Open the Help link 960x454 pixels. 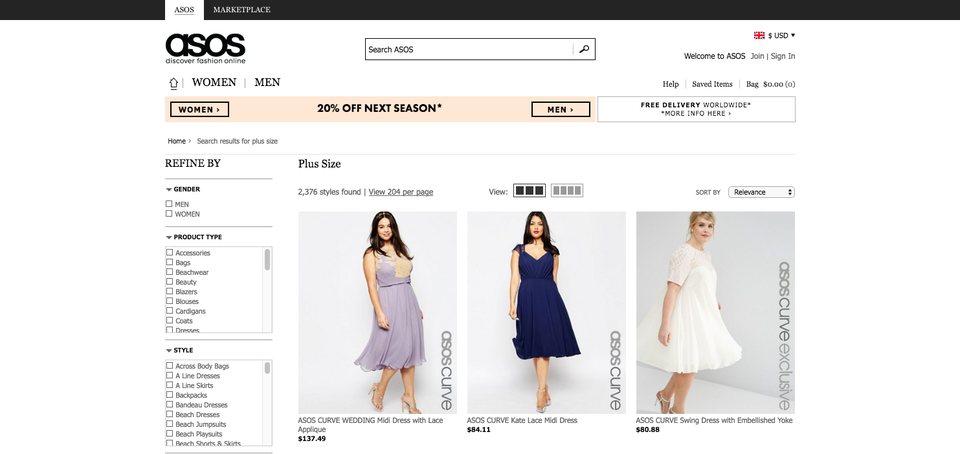[670, 84]
